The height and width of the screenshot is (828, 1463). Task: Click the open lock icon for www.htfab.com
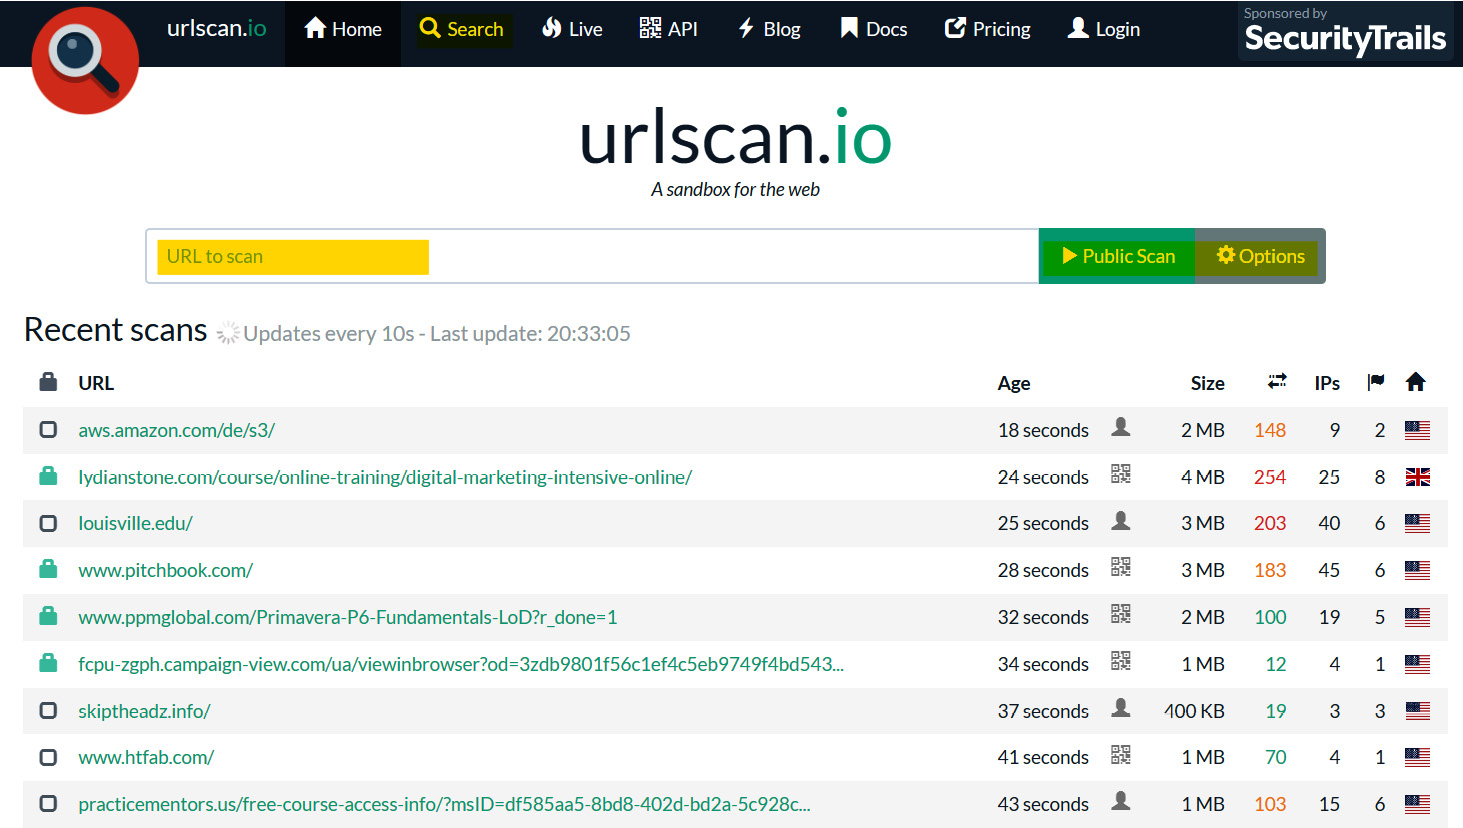[x=48, y=757]
